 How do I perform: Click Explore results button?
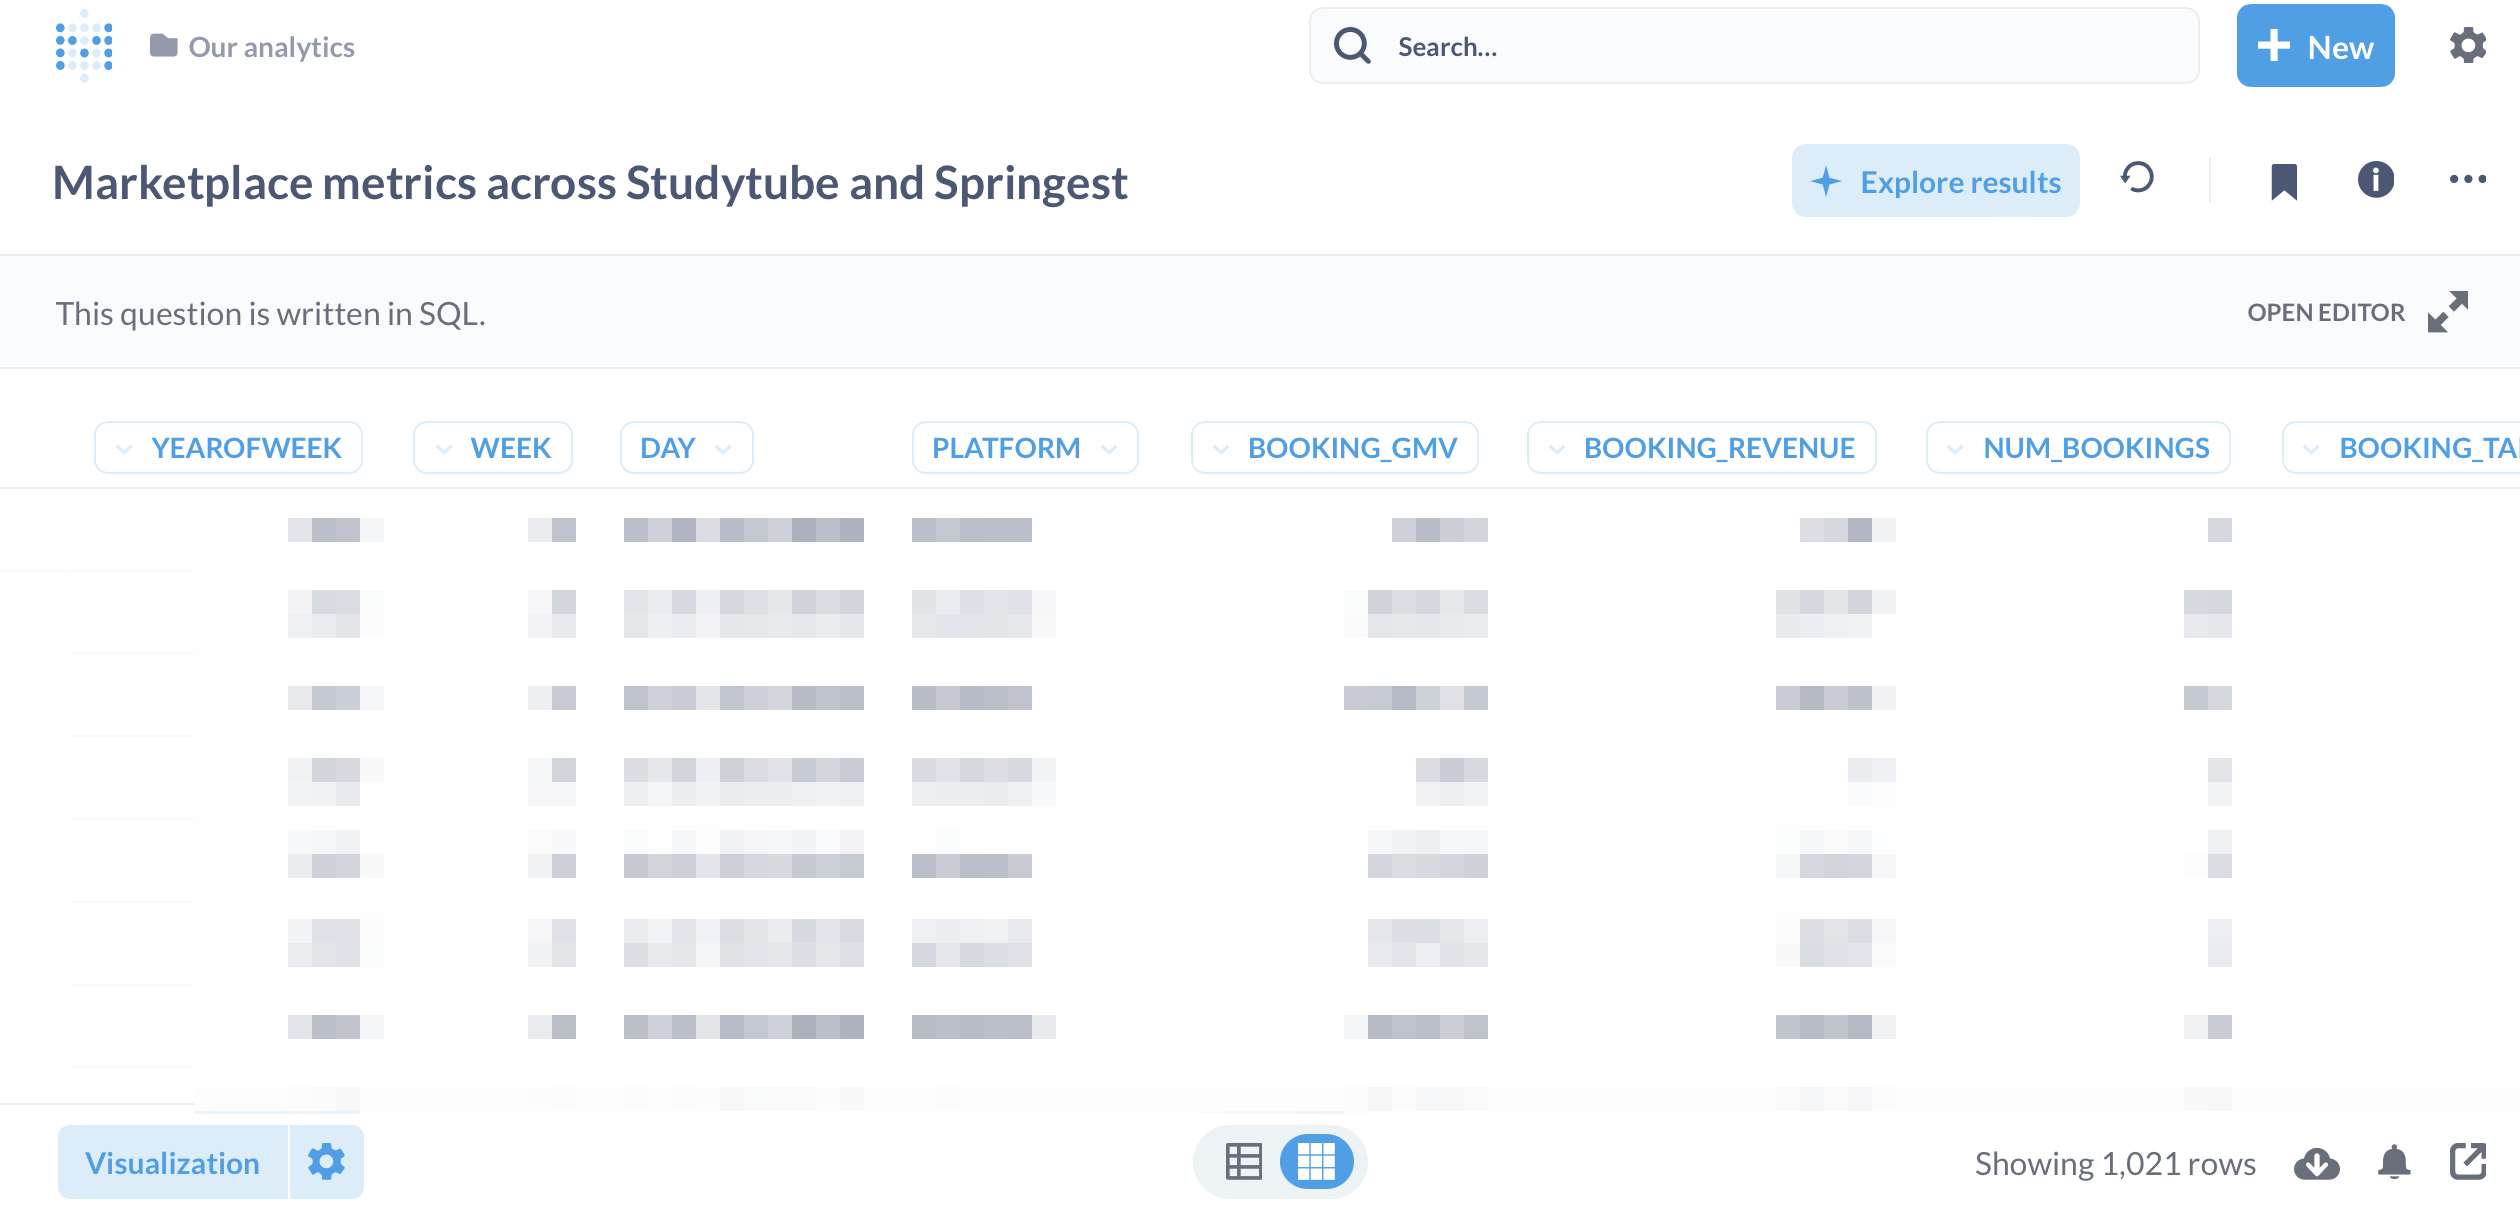[x=1935, y=181]
